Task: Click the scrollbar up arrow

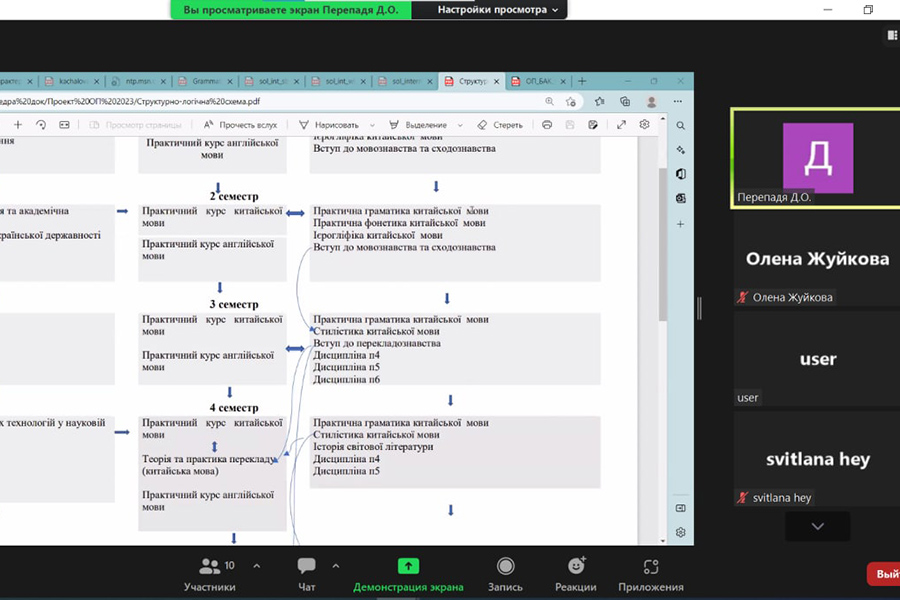Action: point(662,119)
